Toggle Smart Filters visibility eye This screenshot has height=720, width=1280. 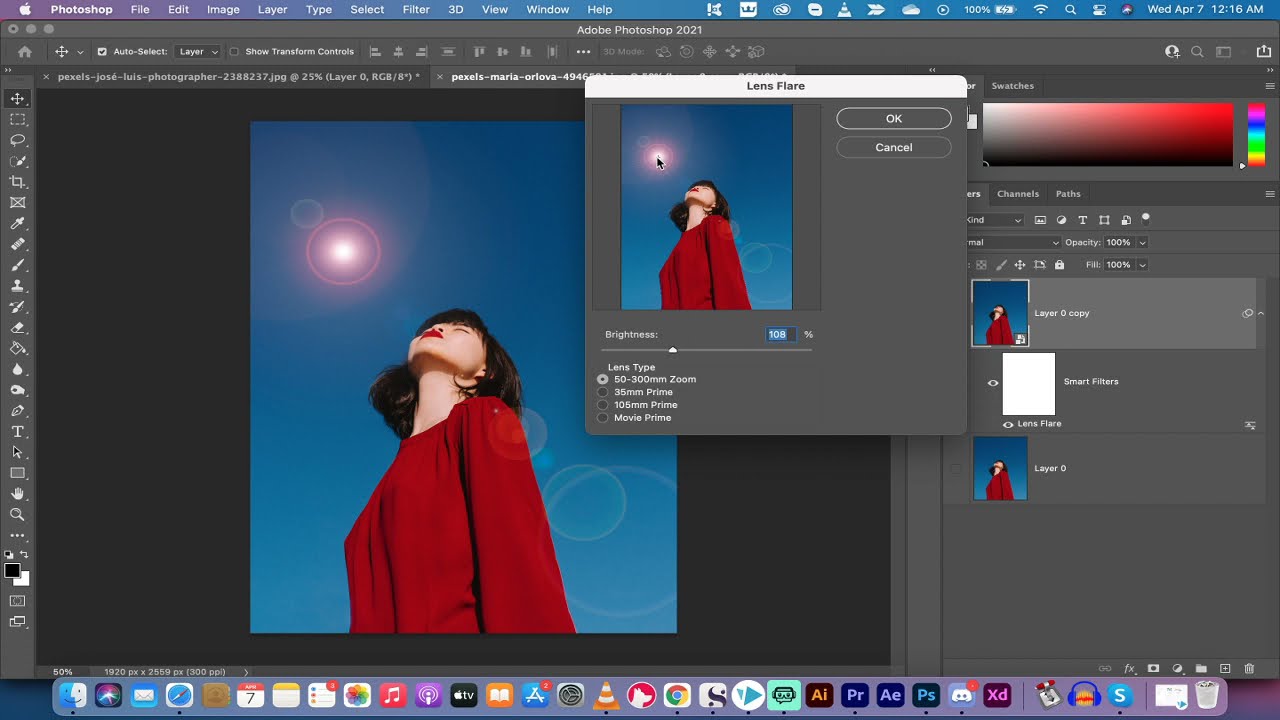point(993,382)
